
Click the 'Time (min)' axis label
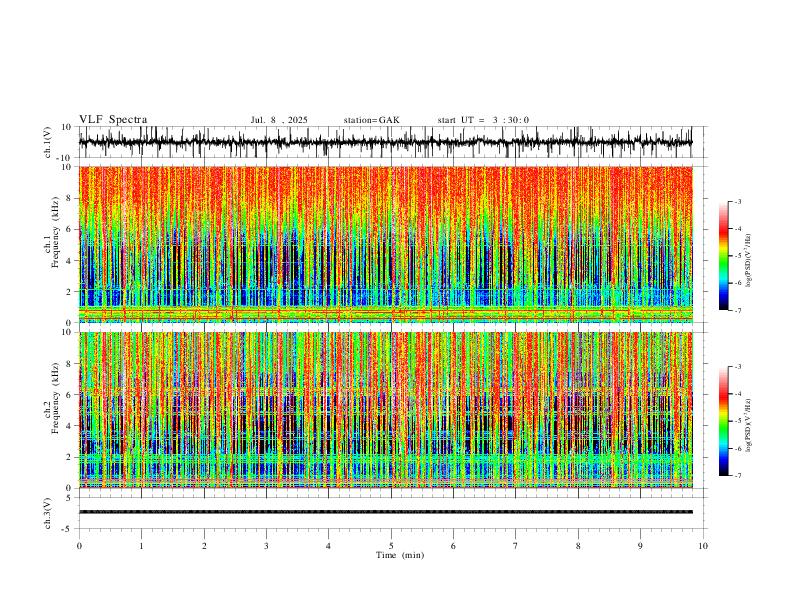pyautogui.click(x=400, y=555)
